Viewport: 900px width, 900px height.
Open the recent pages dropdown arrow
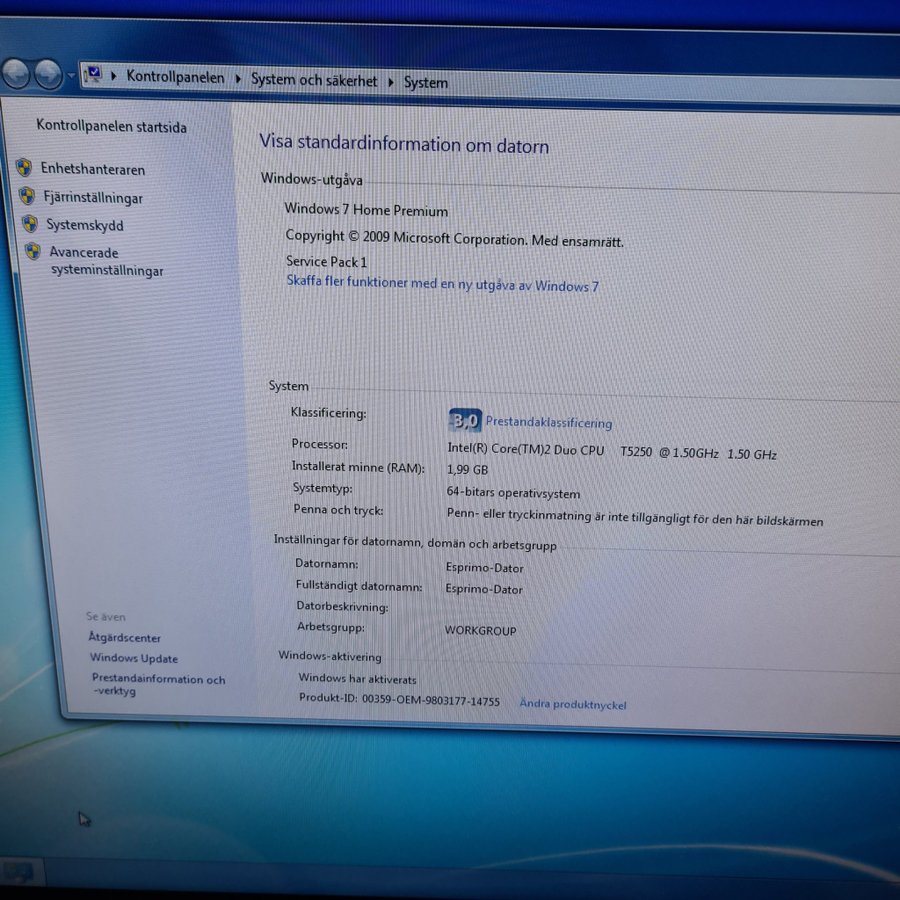[70, 75]
